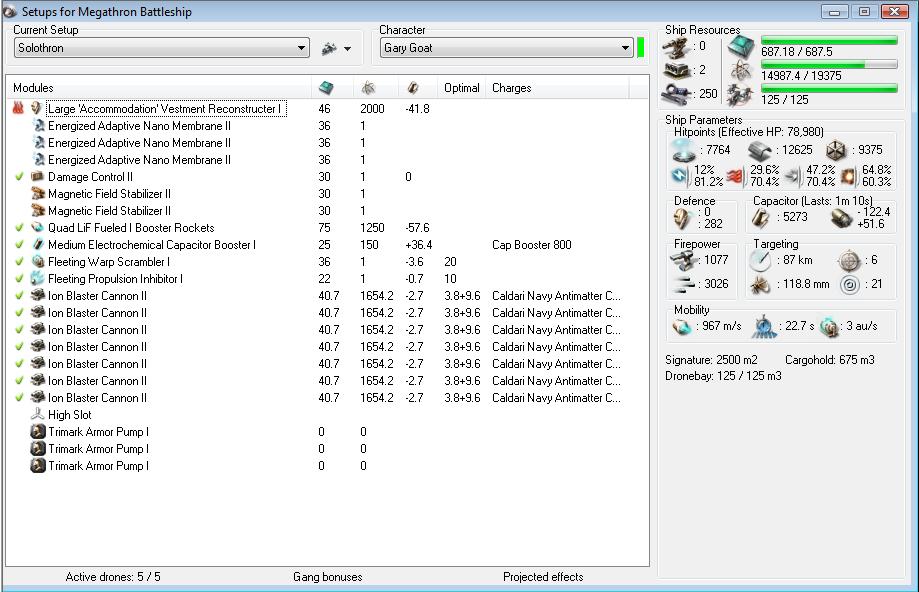This screenshot has height=592, width=919.
Task: Click the turret hardpoints icon in Ship Resources
Action: tap(676, 46)
